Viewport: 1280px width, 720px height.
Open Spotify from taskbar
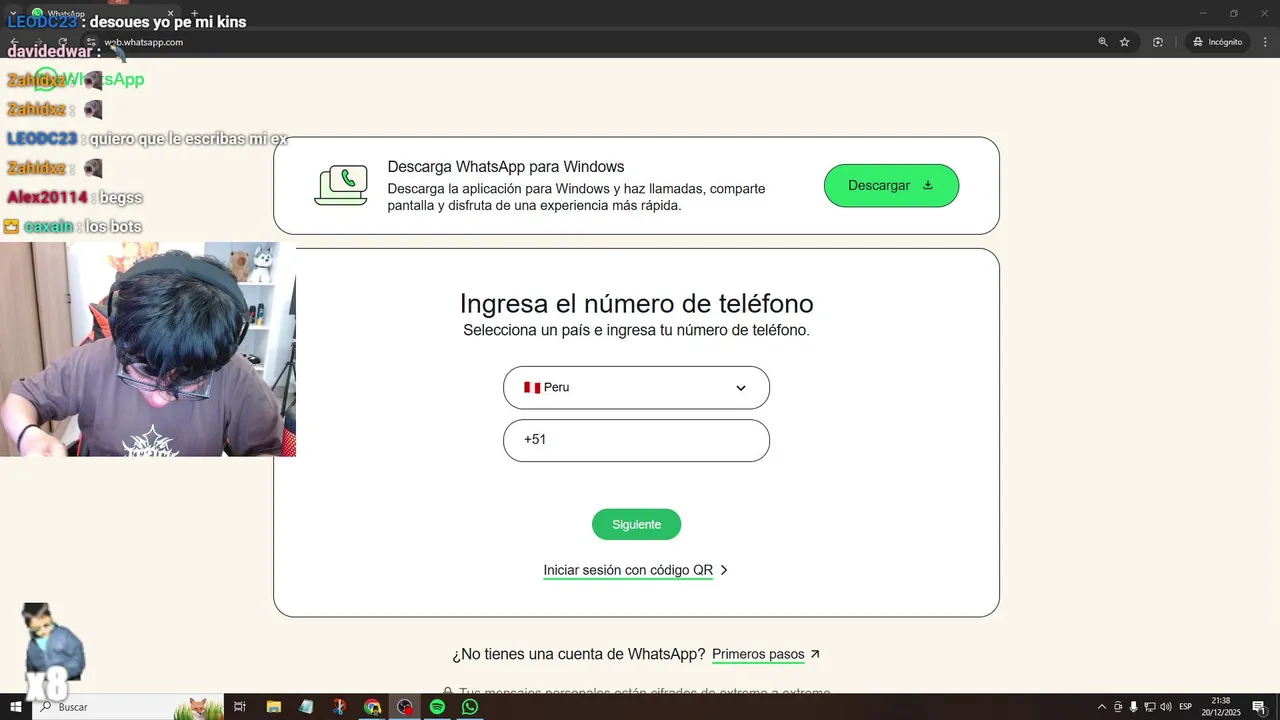437,706
